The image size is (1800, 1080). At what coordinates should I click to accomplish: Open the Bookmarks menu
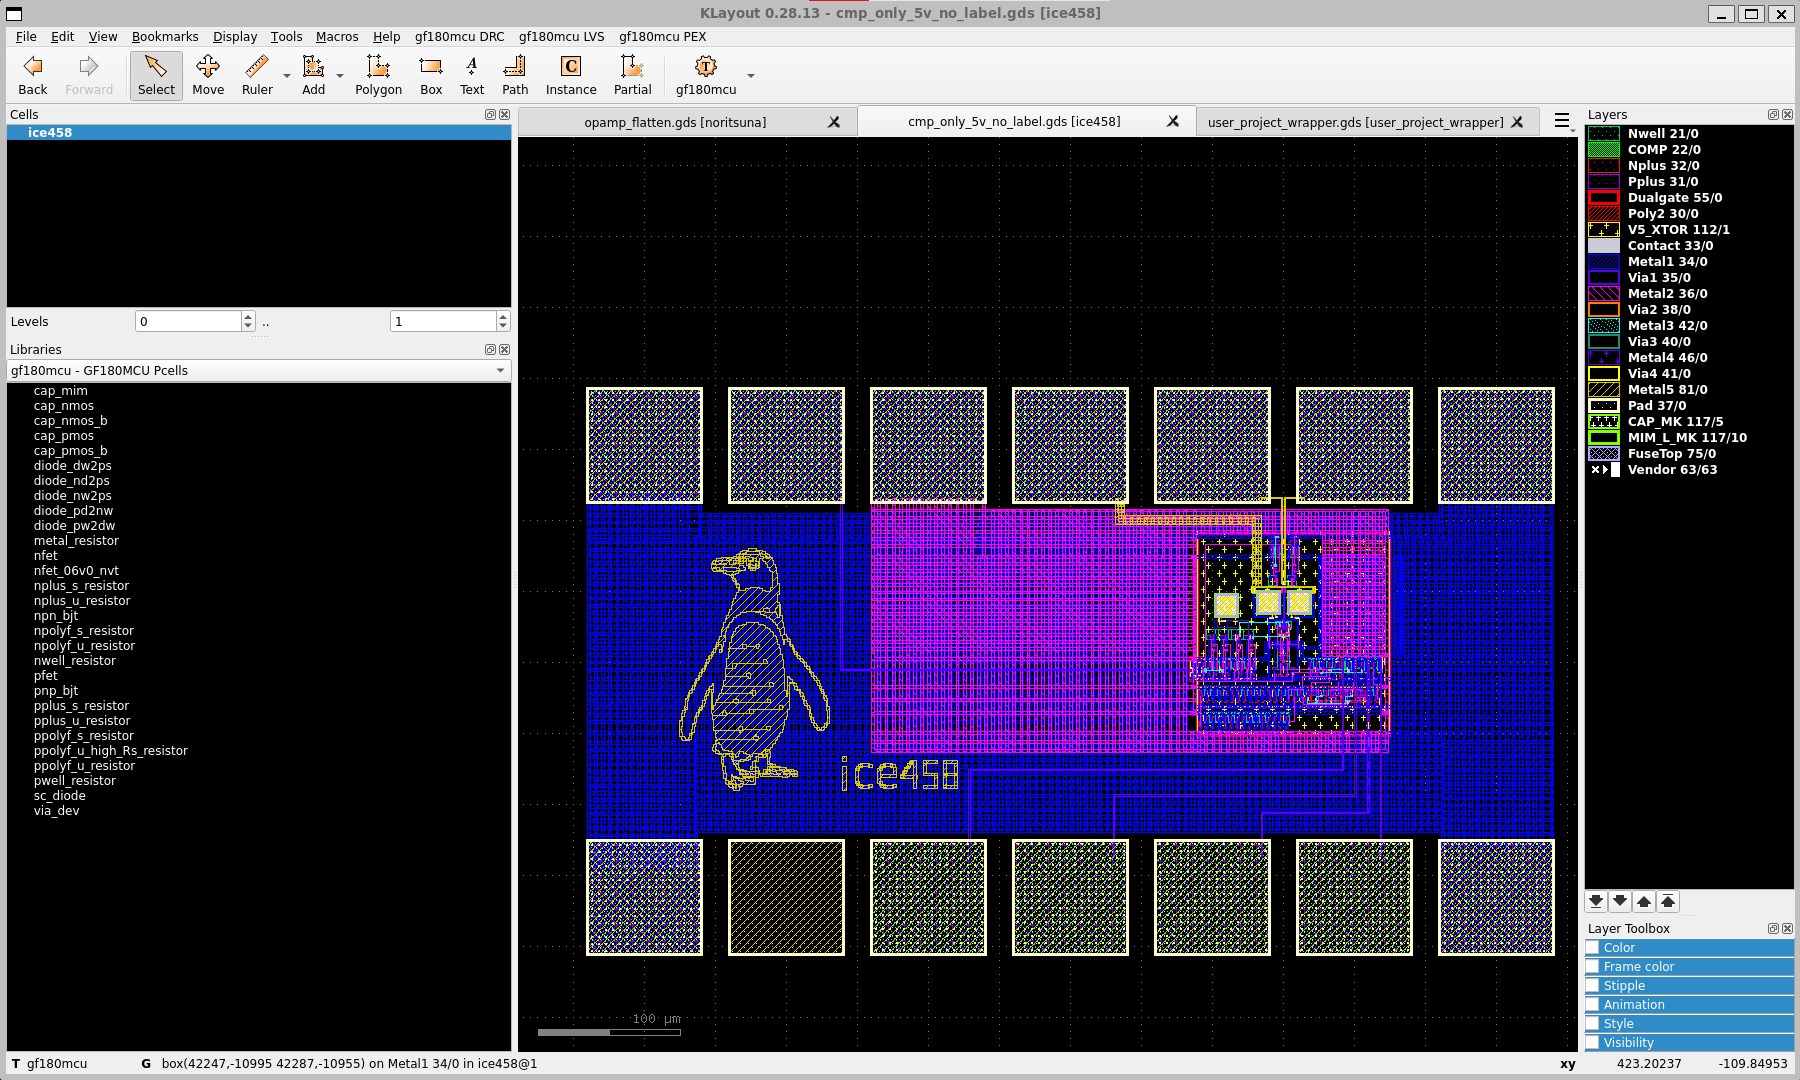[x=165, y=36]
